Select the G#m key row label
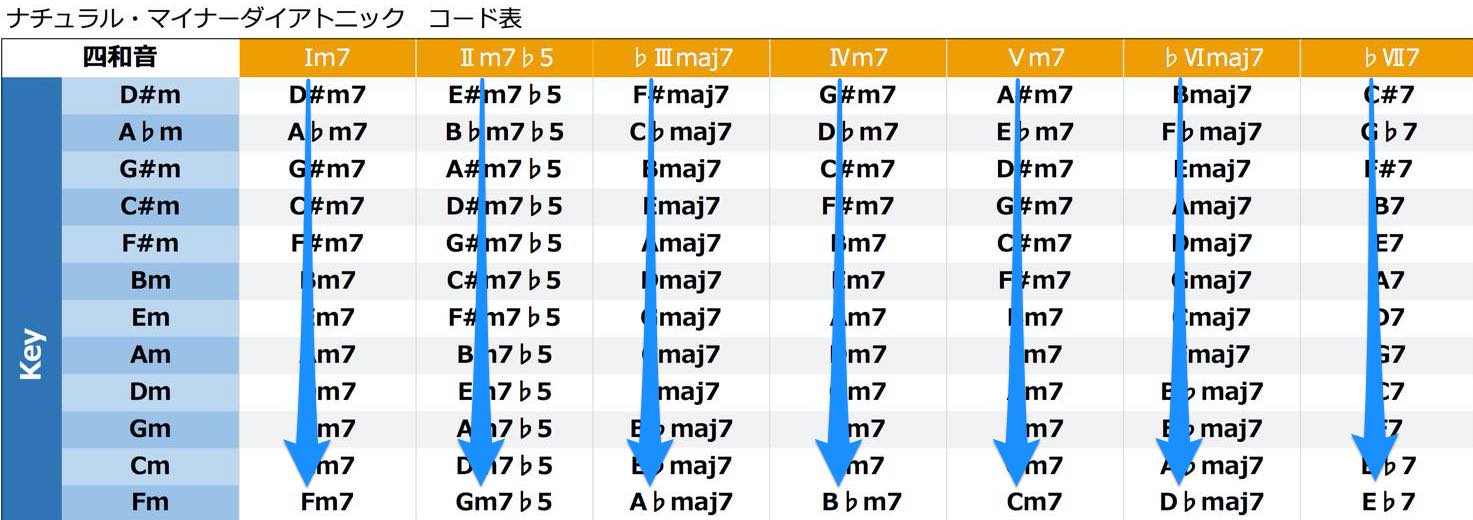The width and height of the screenshot is (1473, 520). pyautogui.click(x=150, y=169)
